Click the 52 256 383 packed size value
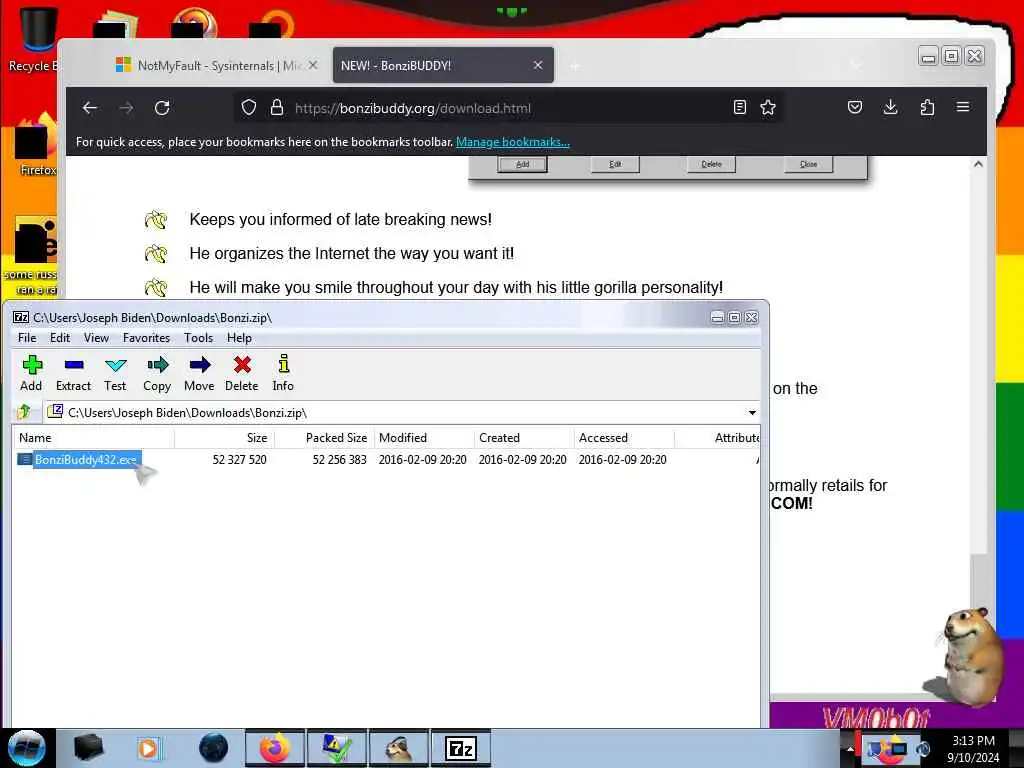 [x=339, y=460]
